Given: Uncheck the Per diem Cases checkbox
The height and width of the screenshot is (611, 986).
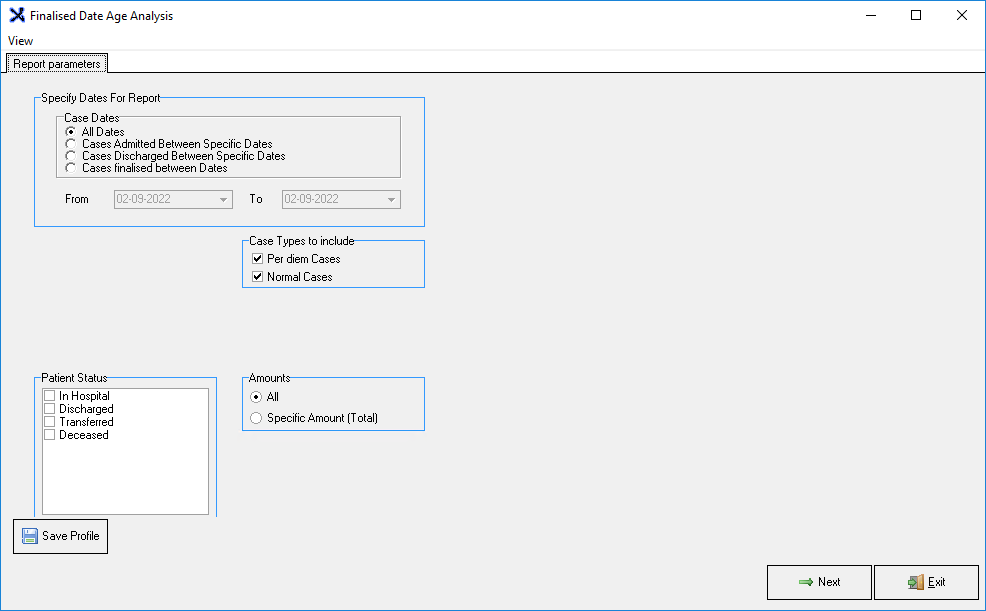Looking at the screenshot, I should pyautogui.click(x=258, y=259).
